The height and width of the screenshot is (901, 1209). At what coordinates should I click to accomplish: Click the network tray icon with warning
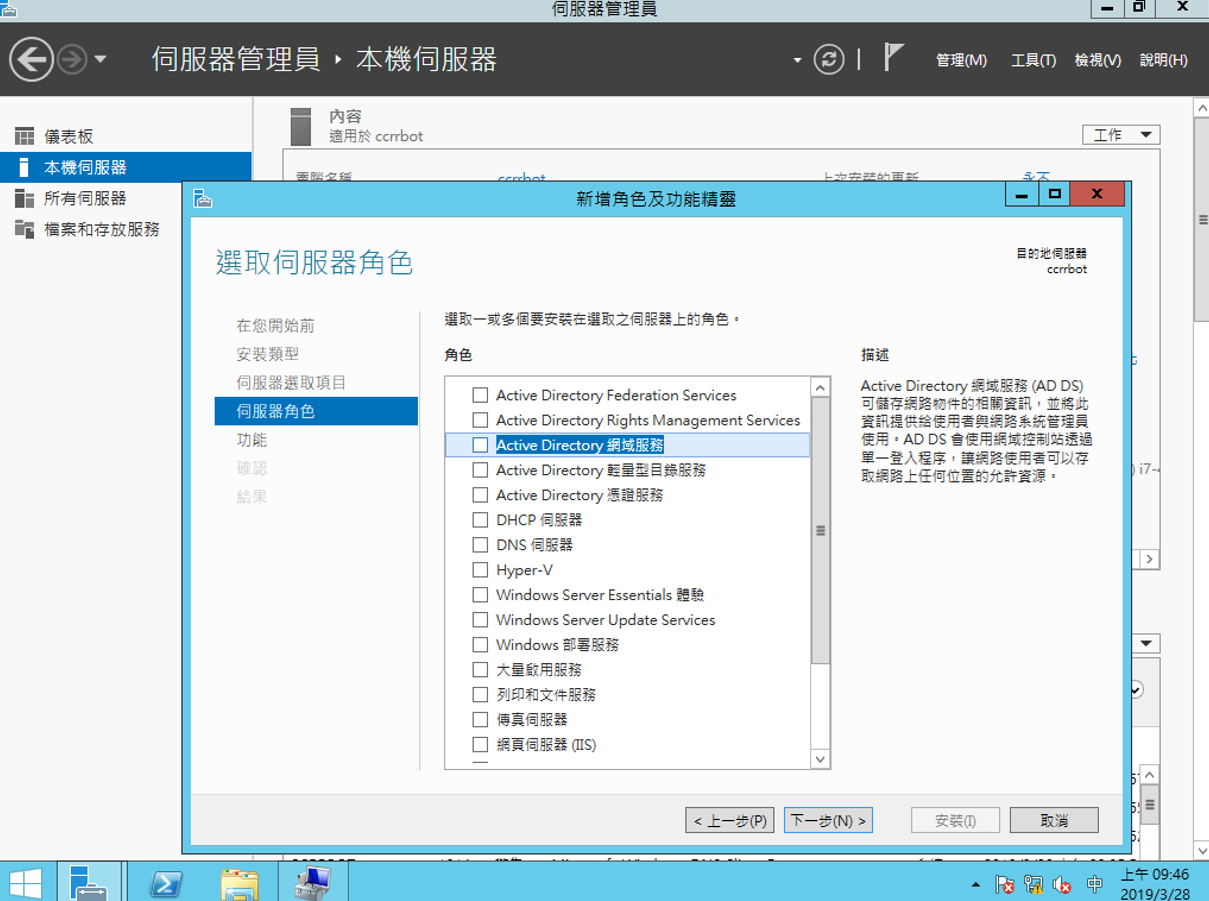(1034, 885)
